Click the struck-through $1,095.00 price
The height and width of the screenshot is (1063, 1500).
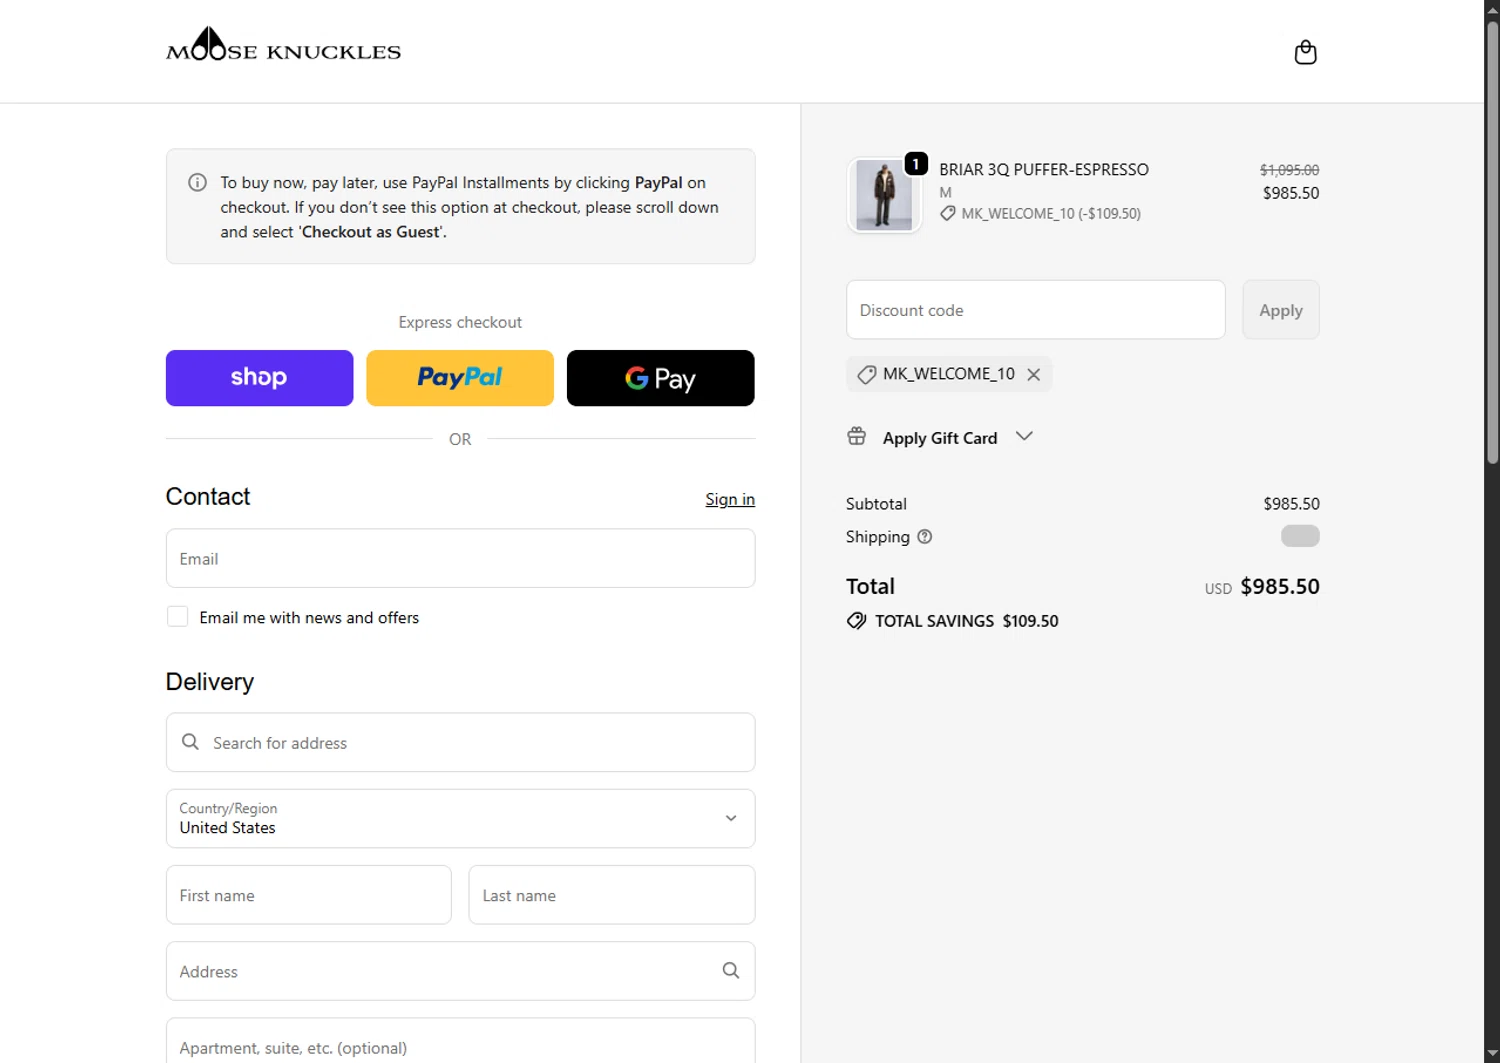pyautogui.click(x=1289, y=170)
